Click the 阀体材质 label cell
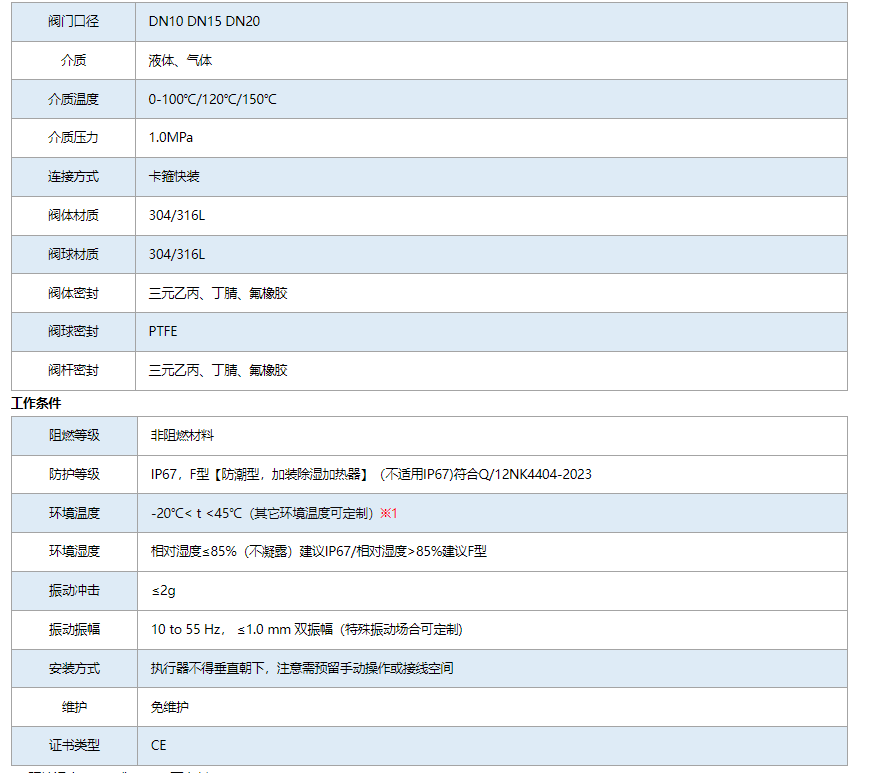This screenshot has height=773, width=890. pyautogui.click(x=74, y=215)
